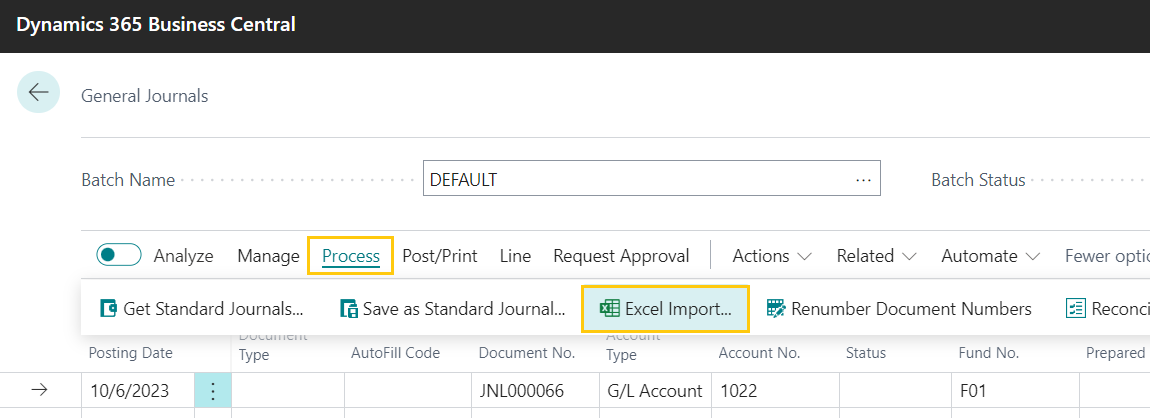Open the Post/Print menu

440,256
